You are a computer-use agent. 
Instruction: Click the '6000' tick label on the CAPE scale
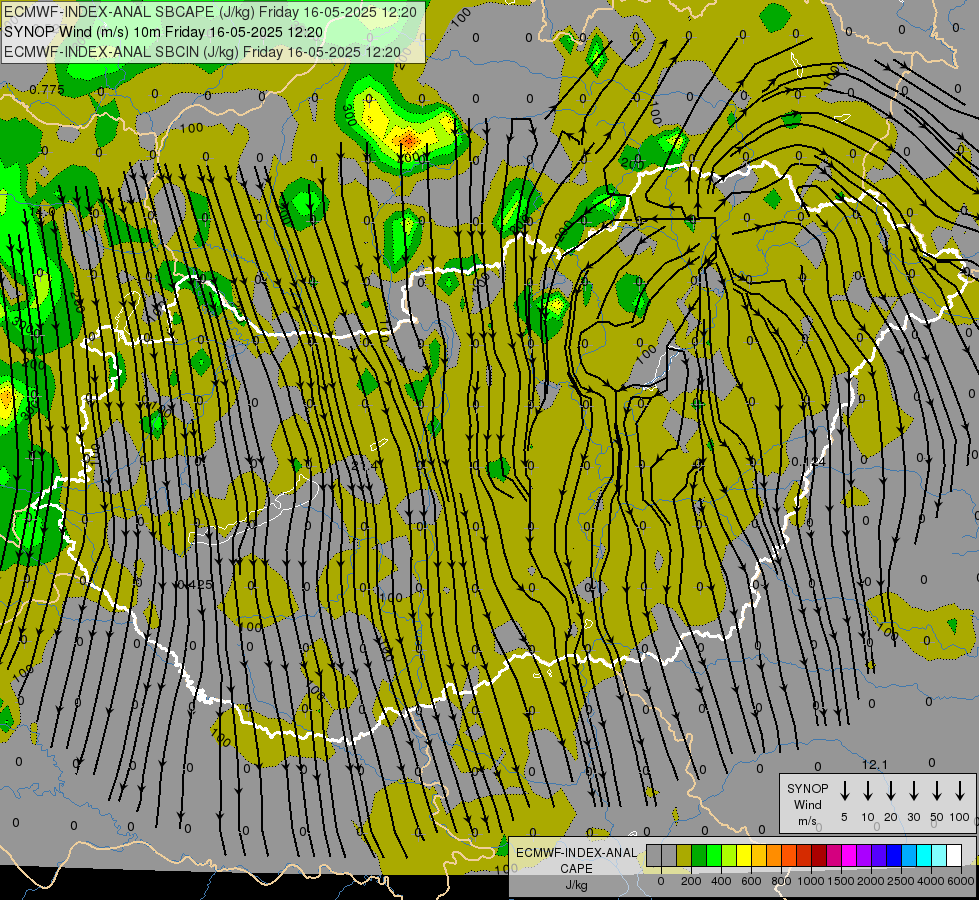[x=961, y=881]
